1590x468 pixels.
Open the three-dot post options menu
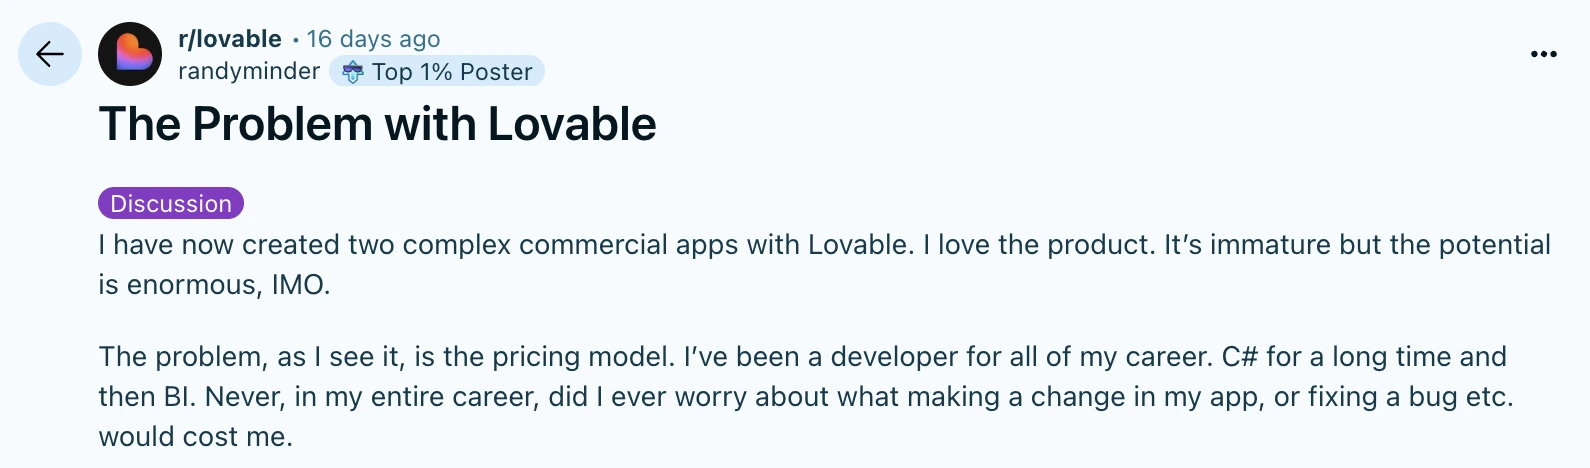click(1543, 54)
